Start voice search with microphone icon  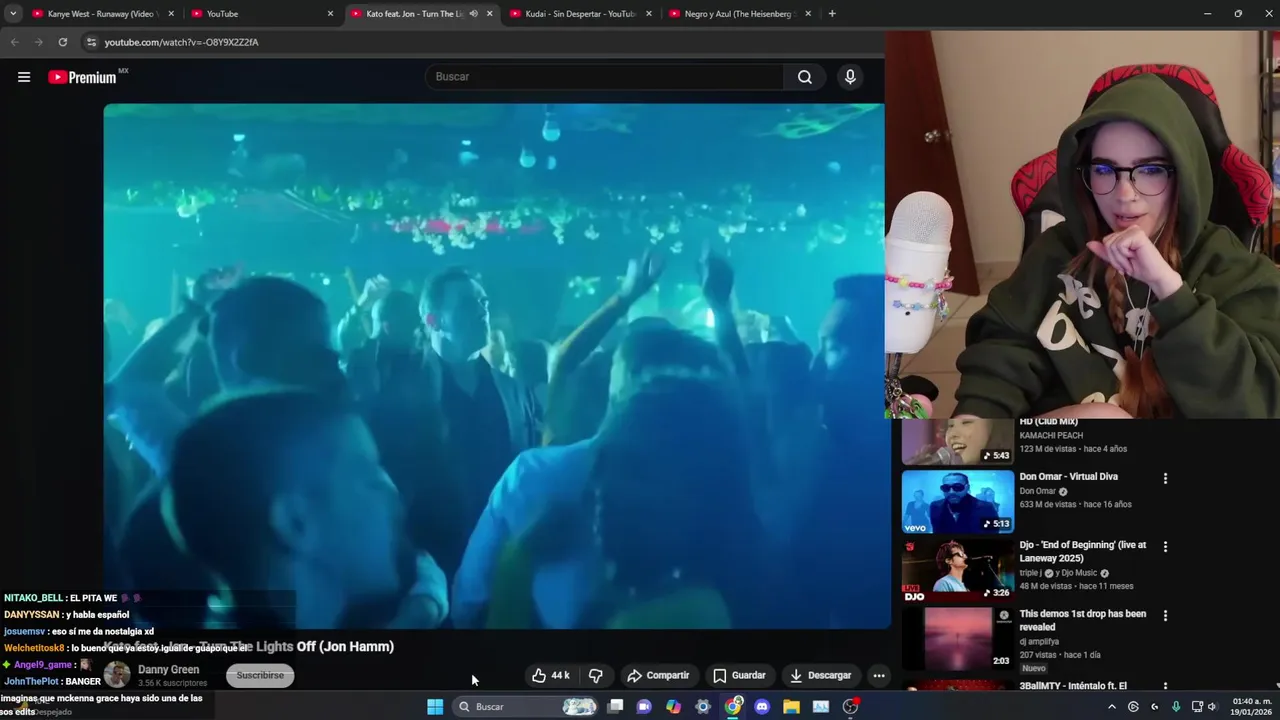point(850,77)
